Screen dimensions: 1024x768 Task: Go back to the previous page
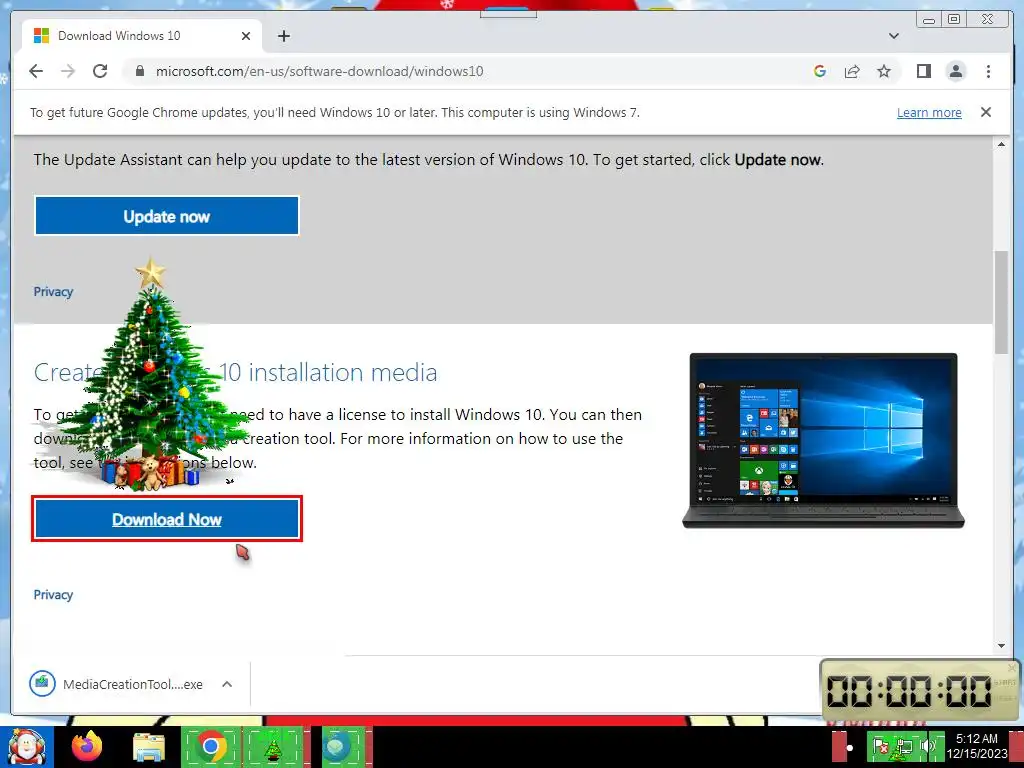pos(36,71)
